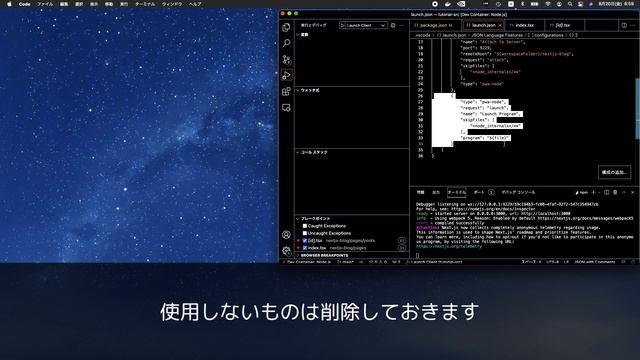Toggle Uncaught Exceptions checkbox
The height and width of the screenshot is (360, 640).
304,233
